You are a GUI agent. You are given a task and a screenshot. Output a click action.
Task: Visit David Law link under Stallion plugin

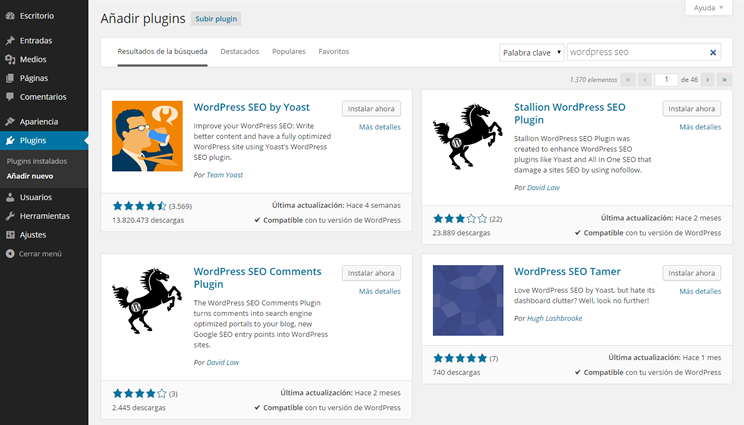[x=543, y=188]
